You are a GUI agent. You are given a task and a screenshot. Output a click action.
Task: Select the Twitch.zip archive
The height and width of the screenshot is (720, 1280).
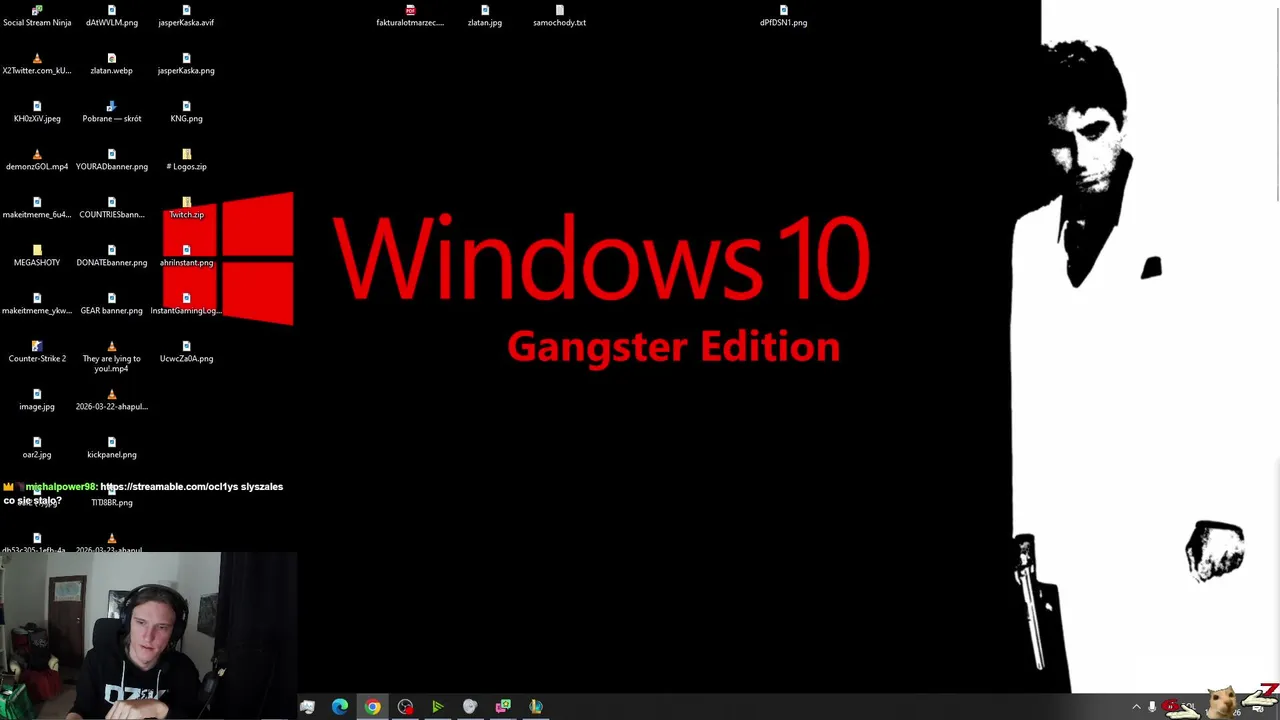click(x=186, y=208)
